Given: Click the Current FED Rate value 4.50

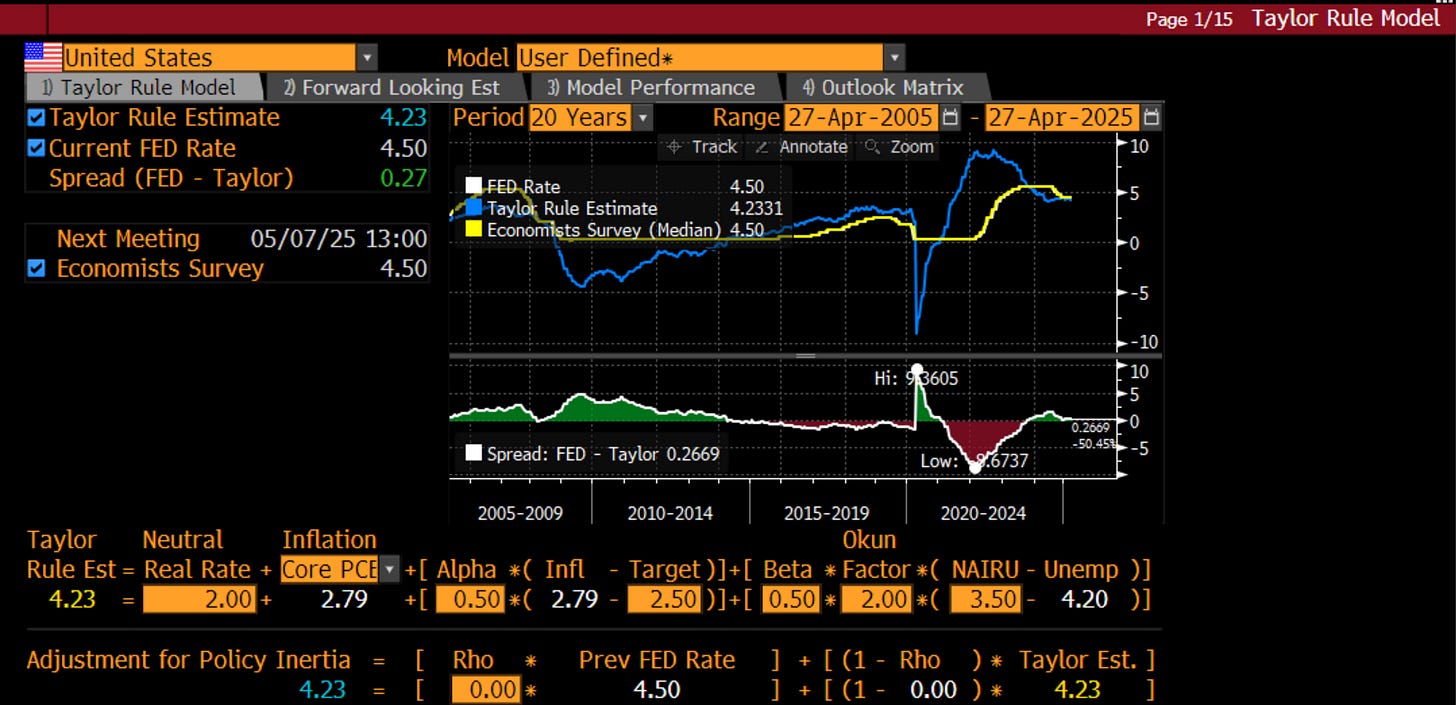Looking at the screenshot, I should click(x=403, y=148).
